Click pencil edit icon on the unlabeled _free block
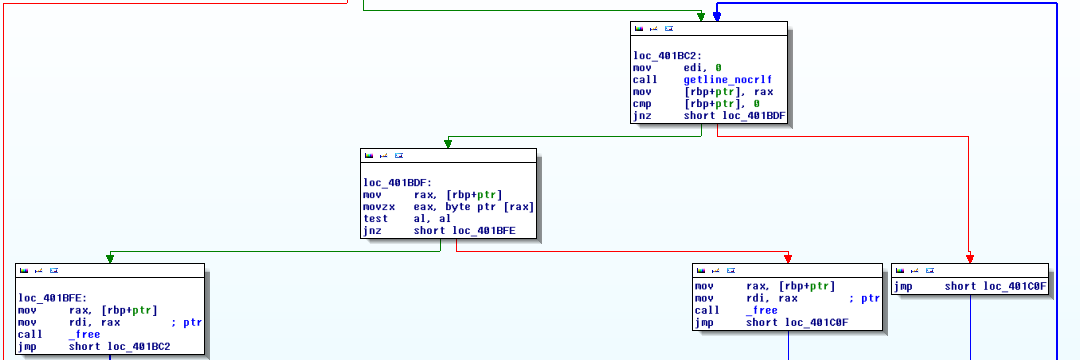The image size is (1080, 360). (x=716, y=271)
